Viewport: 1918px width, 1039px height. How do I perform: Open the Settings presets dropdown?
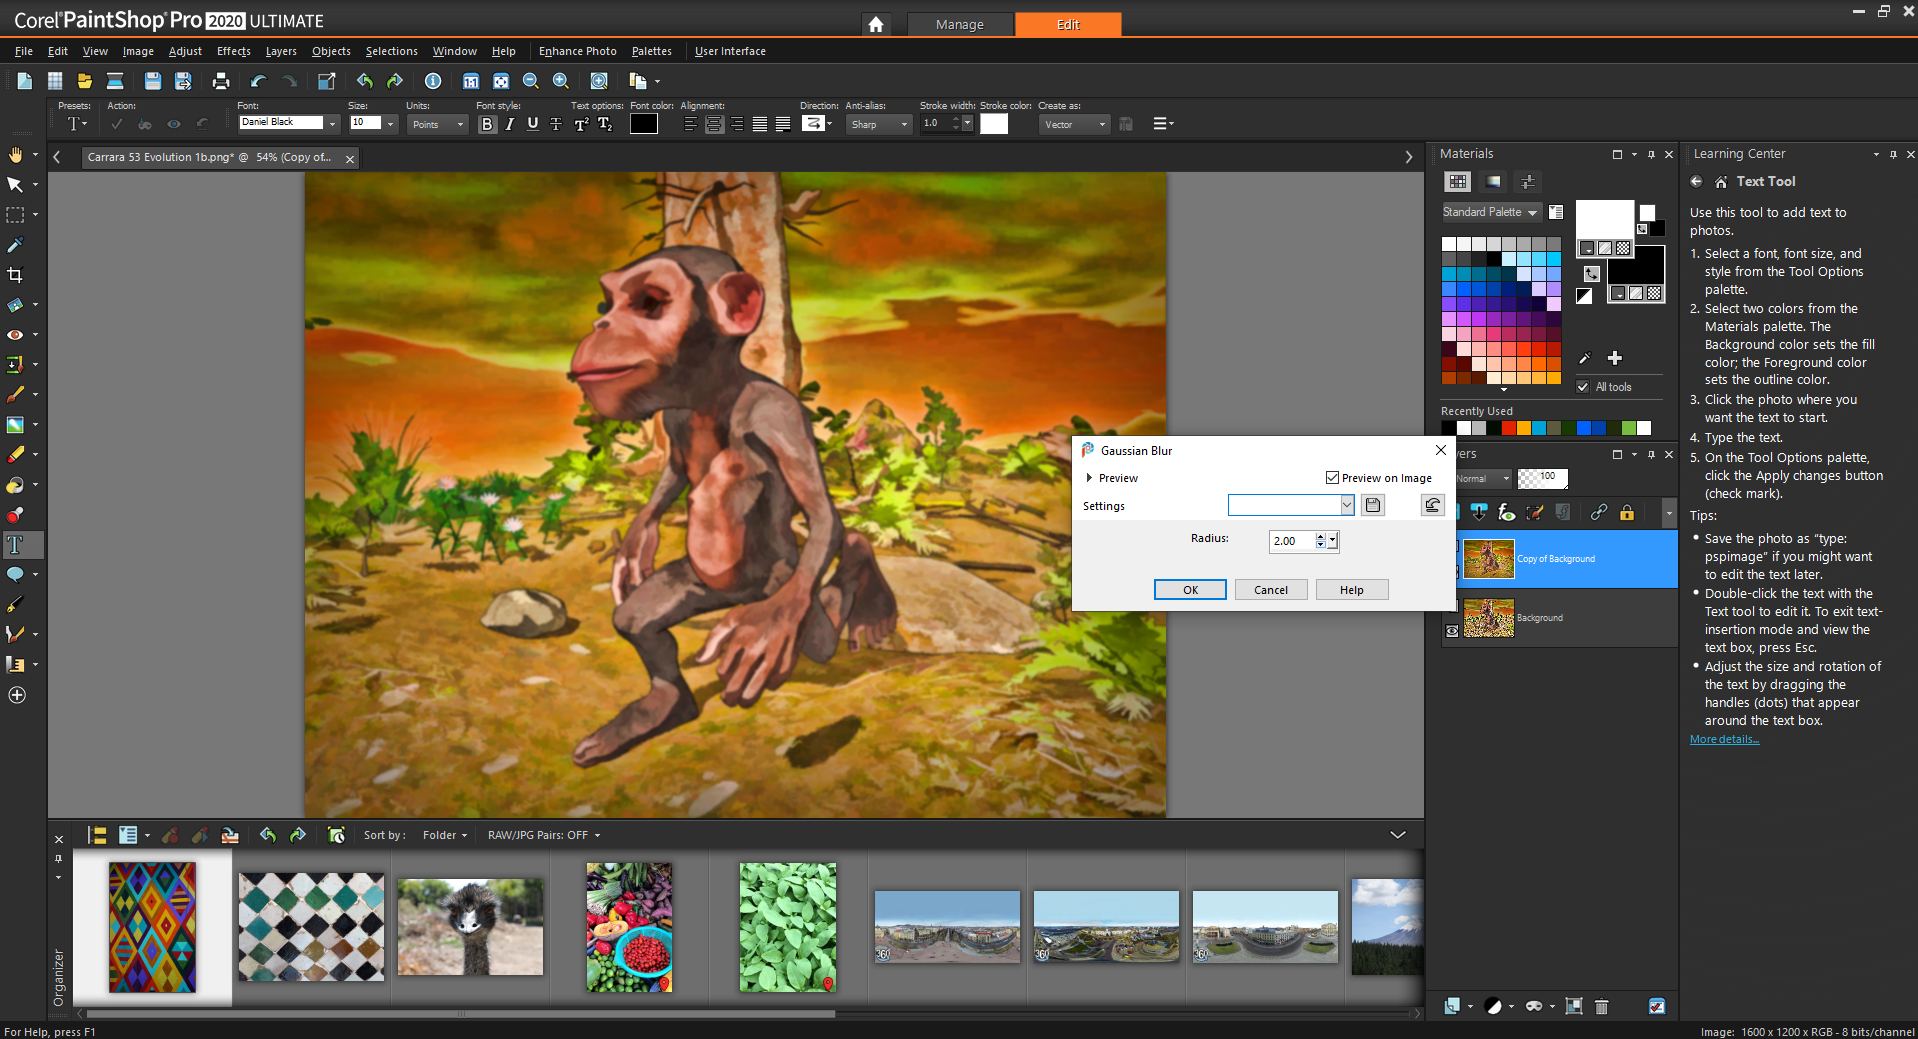pyautogui.click(x=1346, y=506)
